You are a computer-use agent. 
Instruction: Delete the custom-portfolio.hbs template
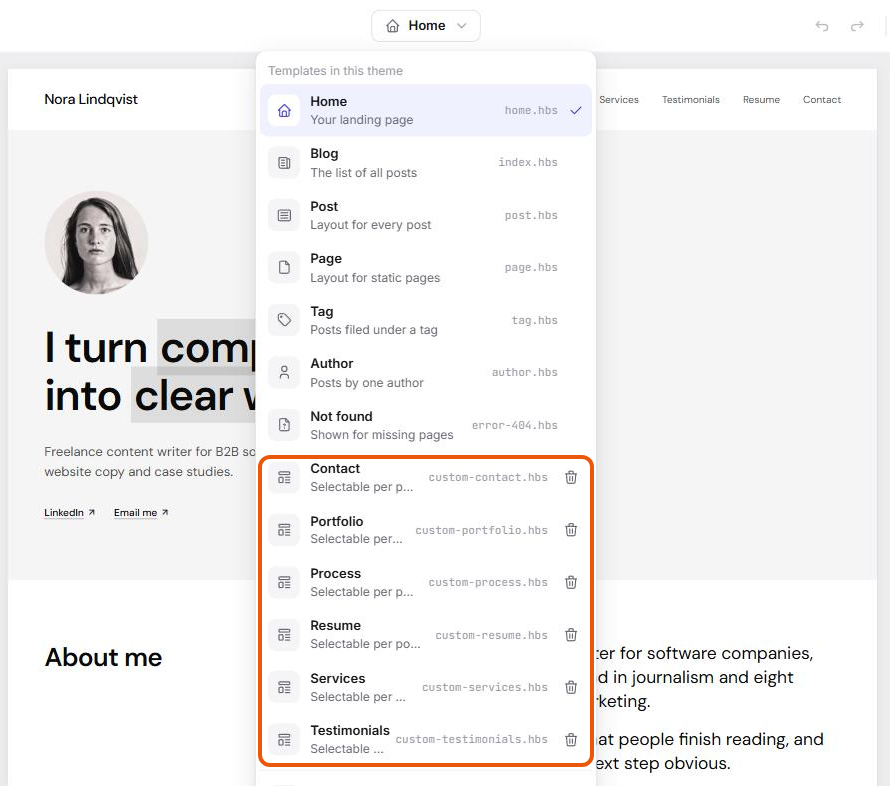(571, 530)
